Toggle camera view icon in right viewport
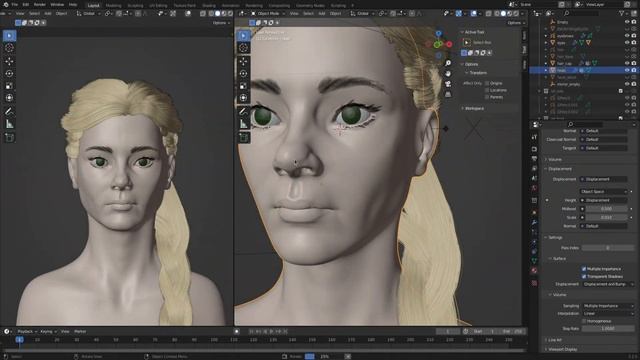Screen dimensions: 640x360 [x=448, y=84]
